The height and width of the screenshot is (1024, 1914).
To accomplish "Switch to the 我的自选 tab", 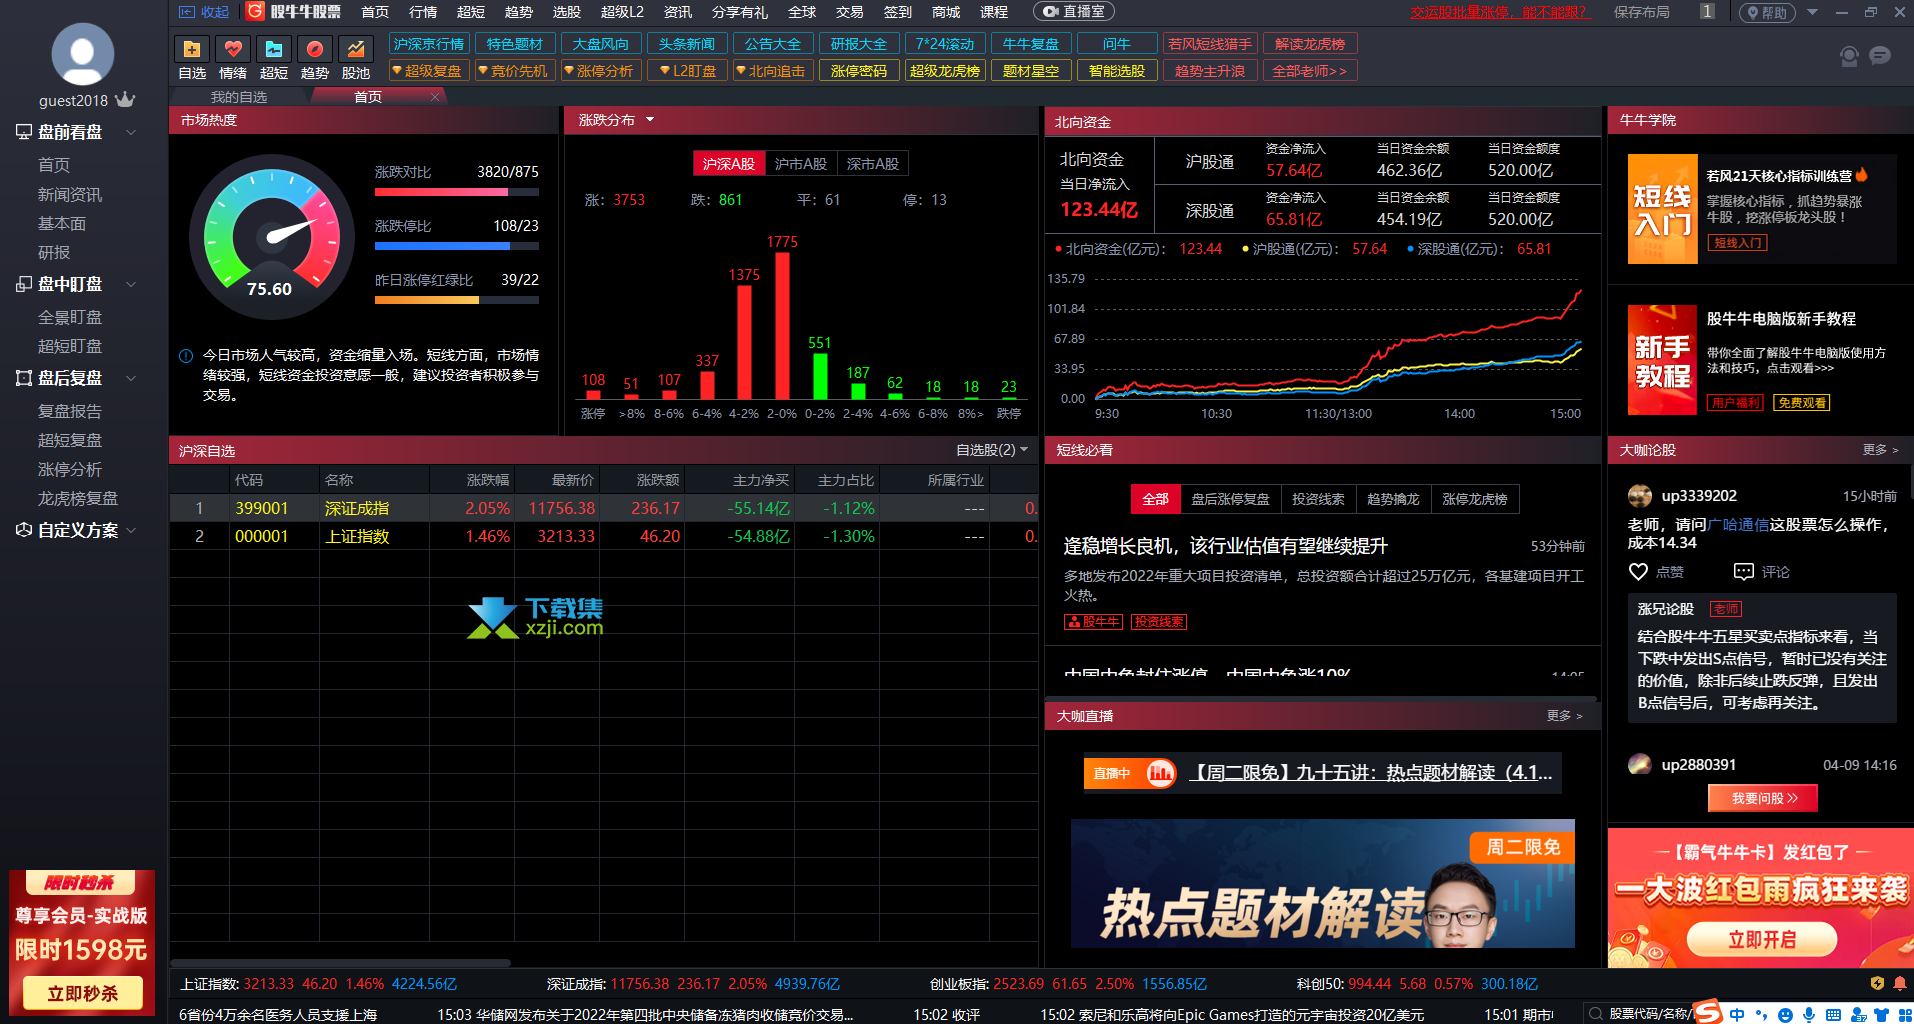I will tap(239, 97).
